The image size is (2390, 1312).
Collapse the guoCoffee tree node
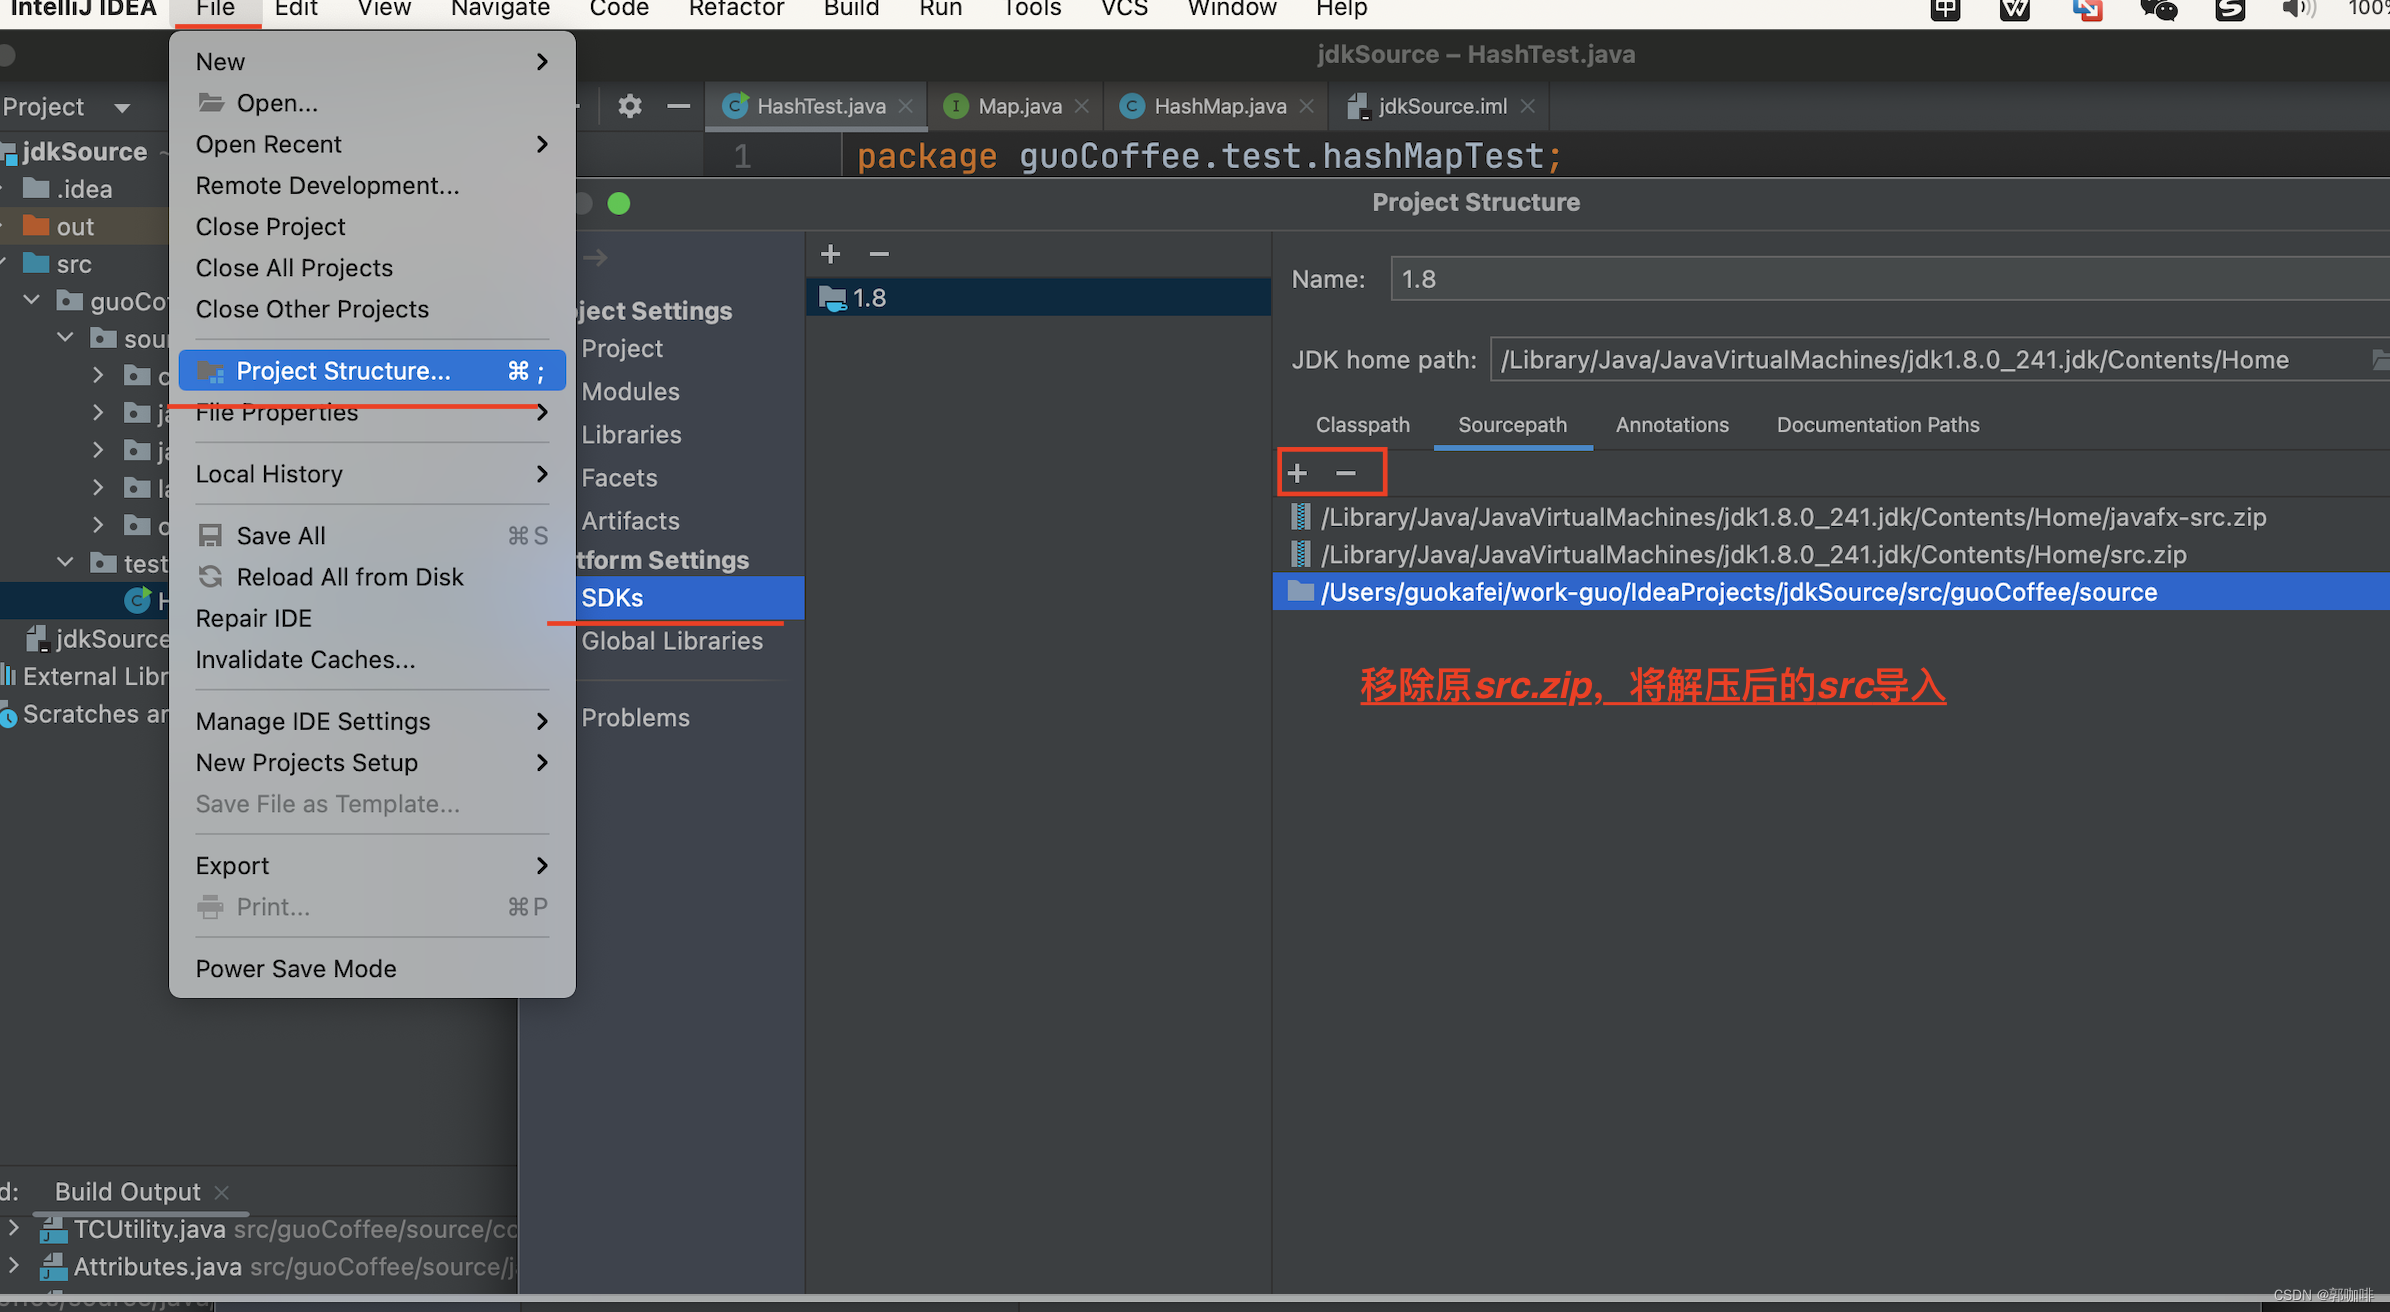pos(32,300)
